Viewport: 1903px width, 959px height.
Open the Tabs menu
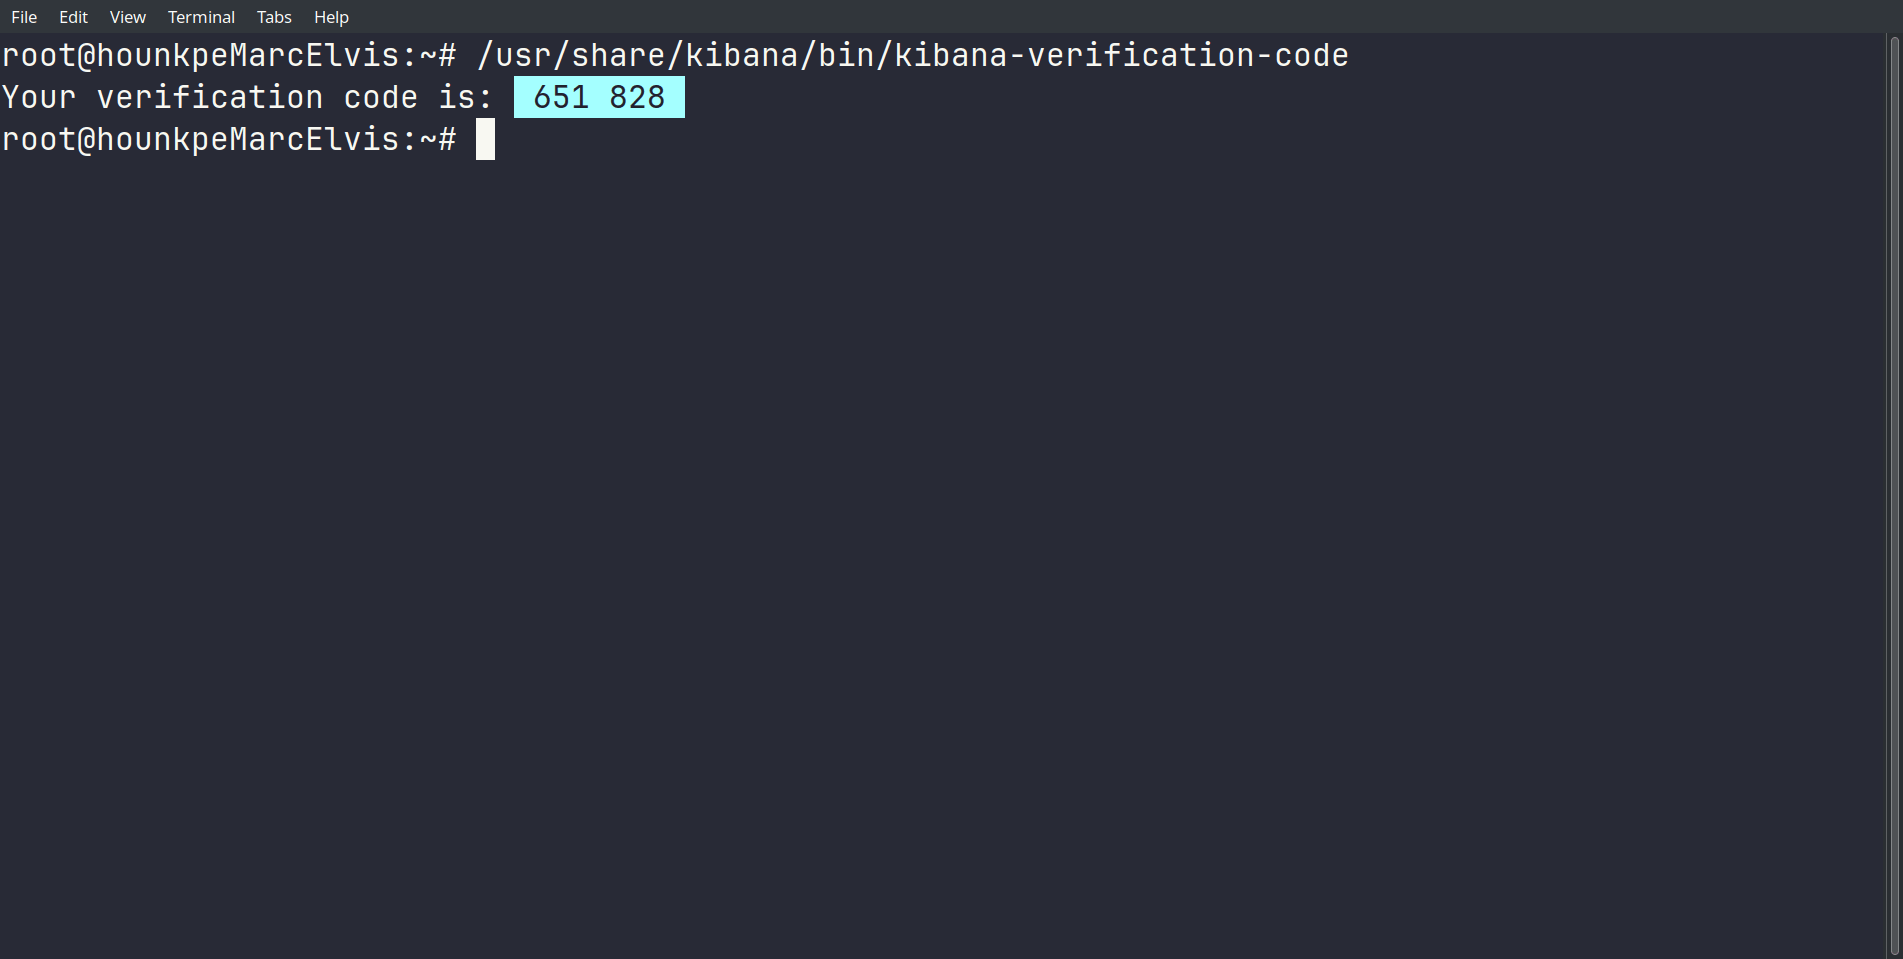point(274,17)
